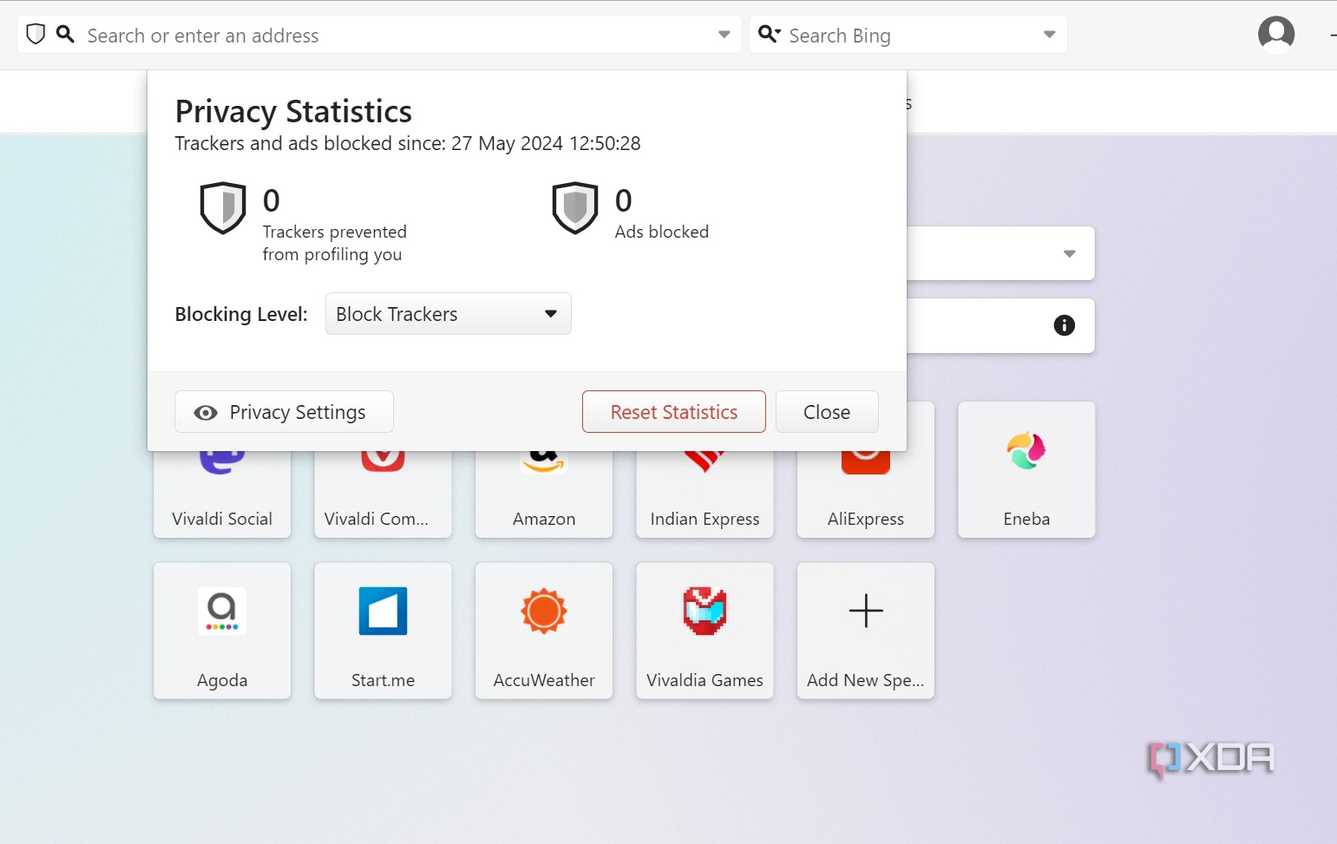Click the info circle icon on start page

pos(1064,325)
